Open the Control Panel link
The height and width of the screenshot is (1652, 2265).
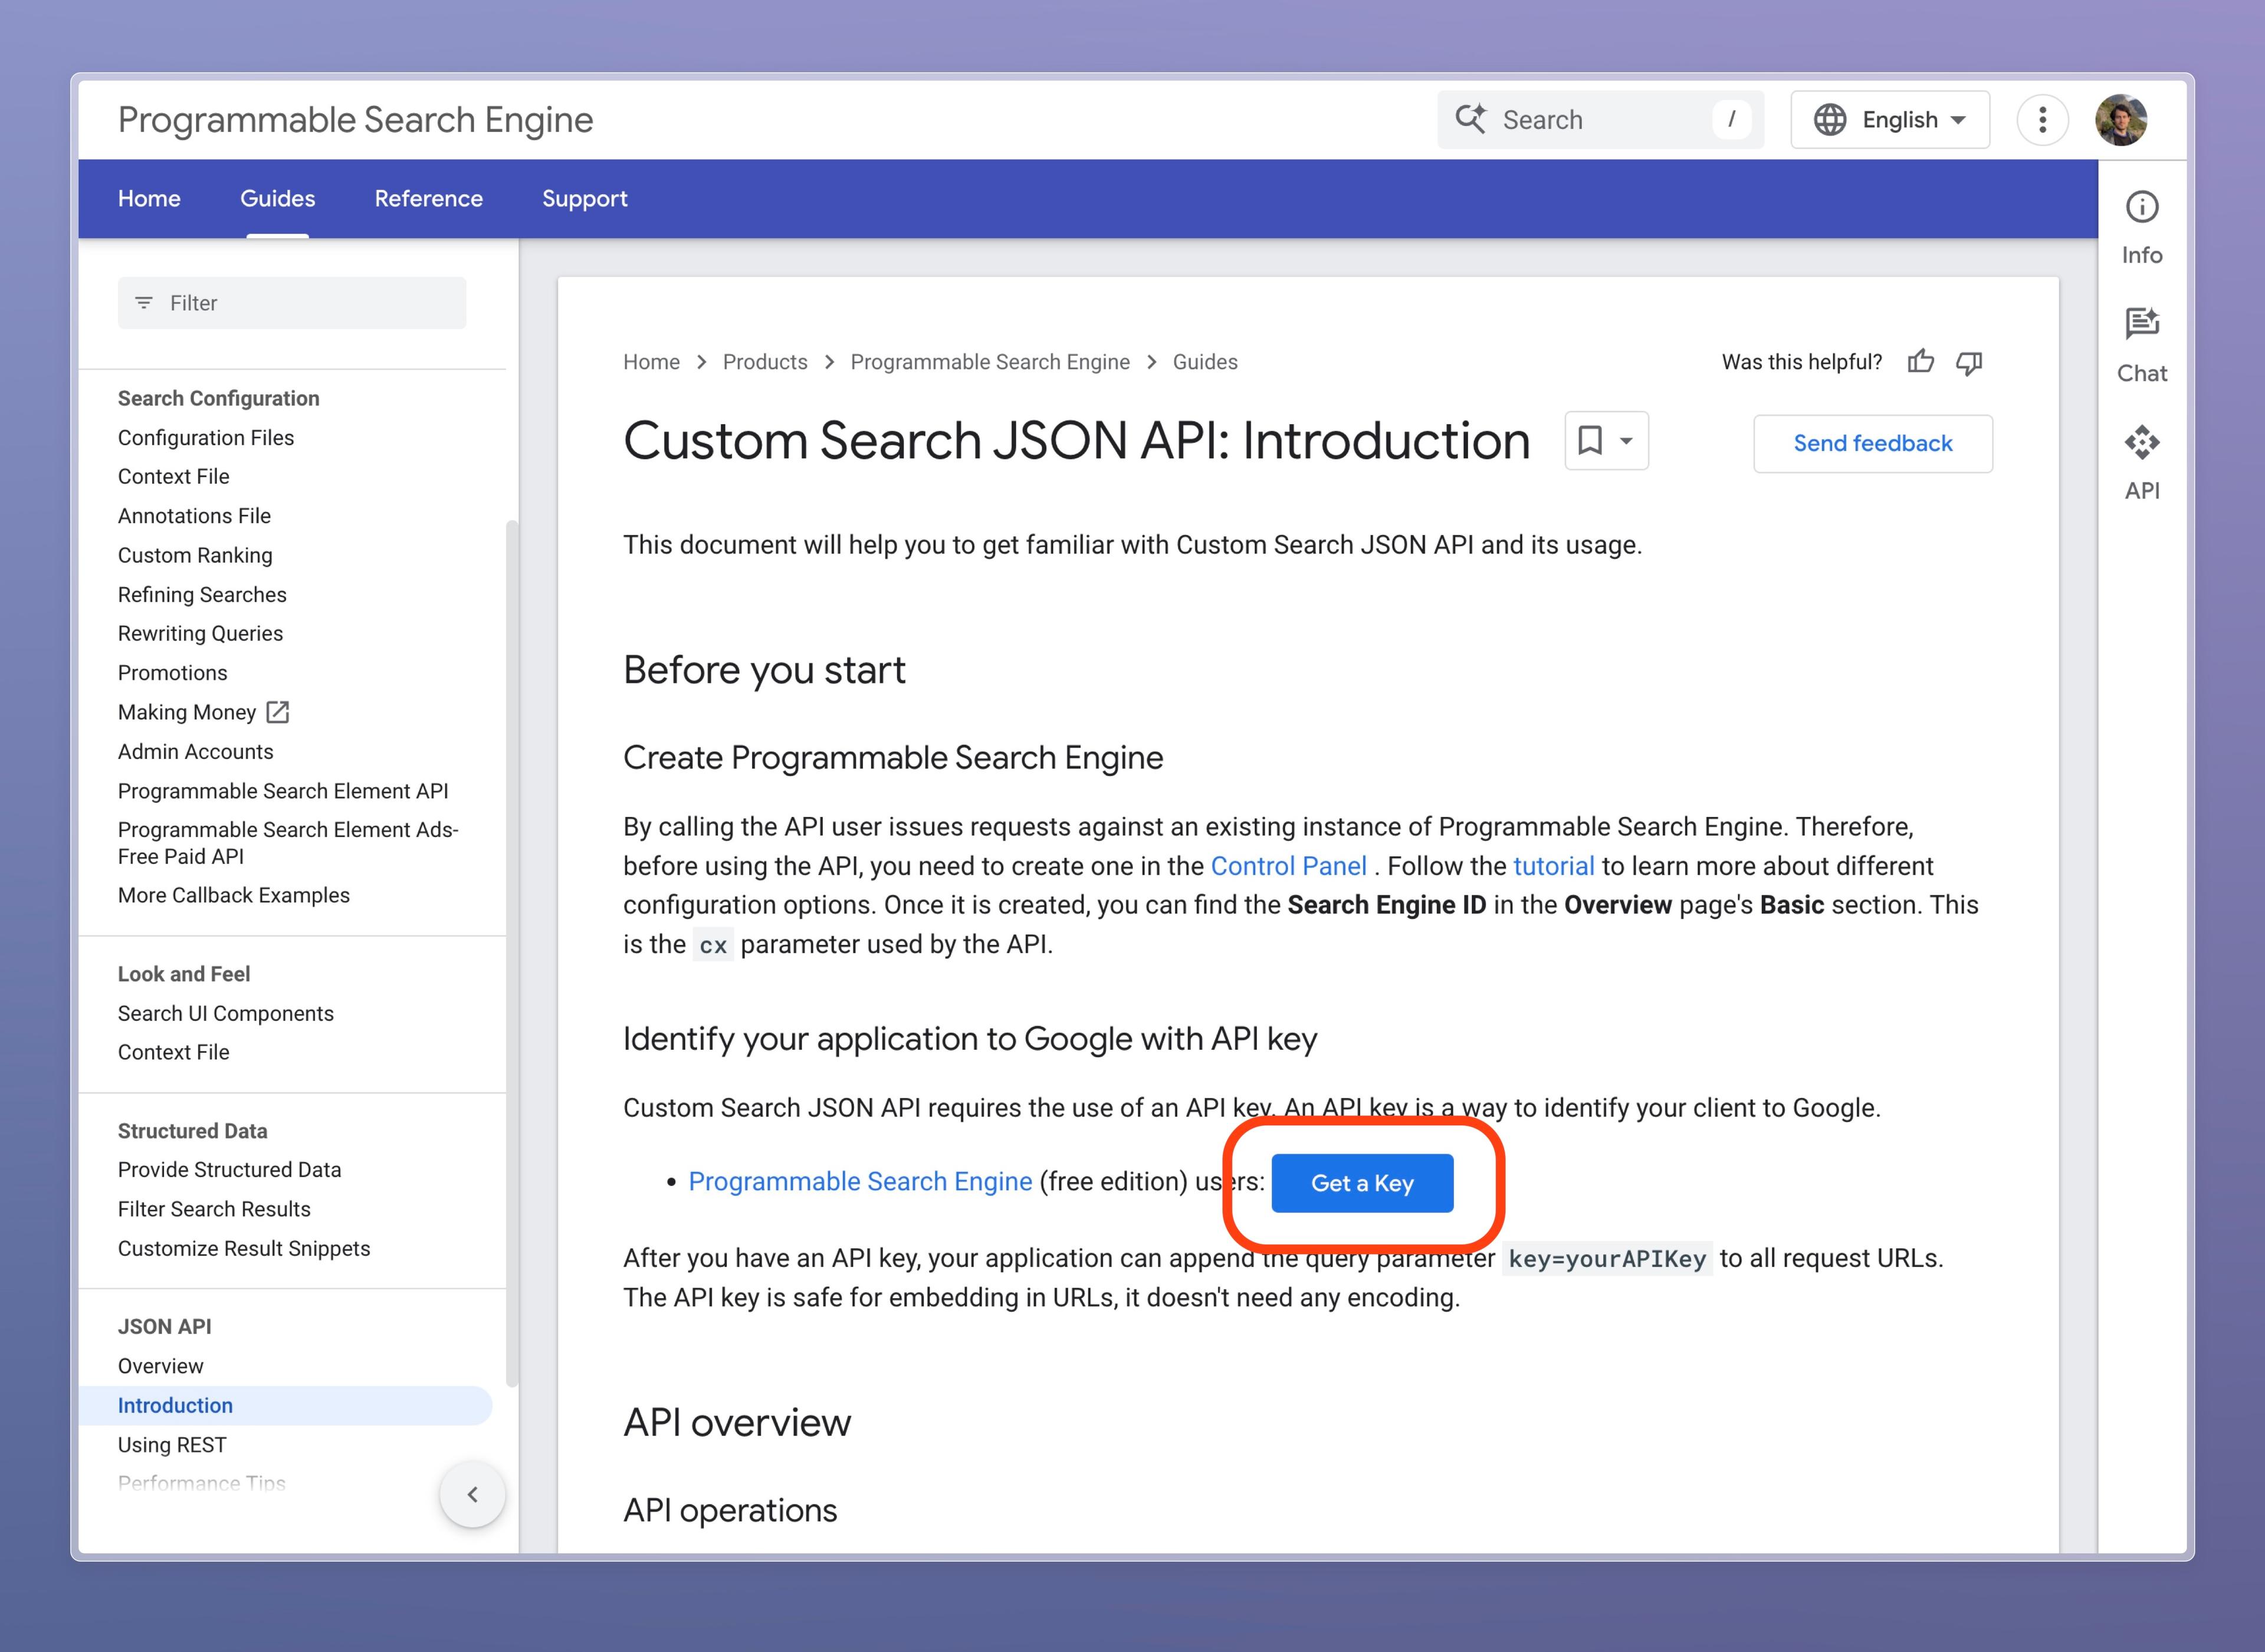[x=1288, y=866]
